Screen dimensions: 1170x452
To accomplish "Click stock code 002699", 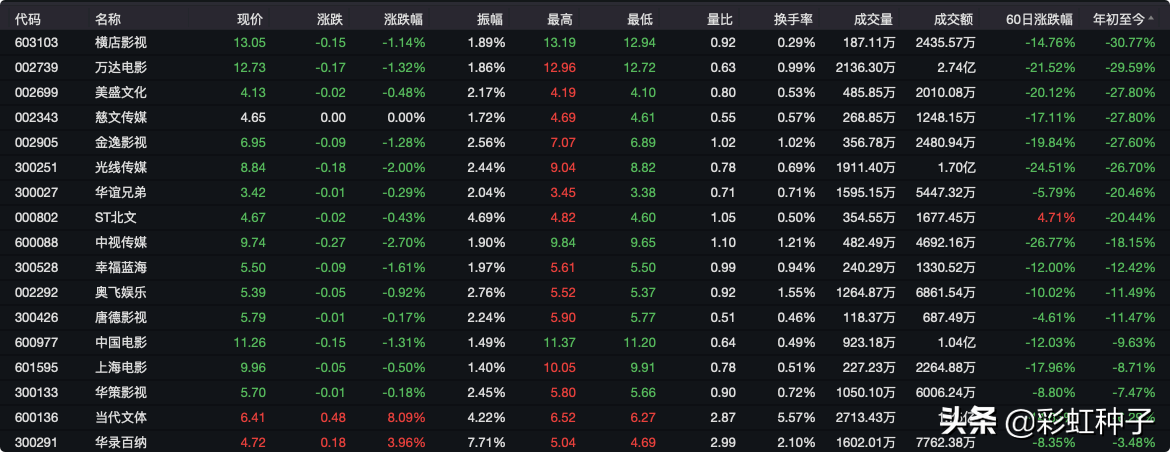I will coord(37,92).
